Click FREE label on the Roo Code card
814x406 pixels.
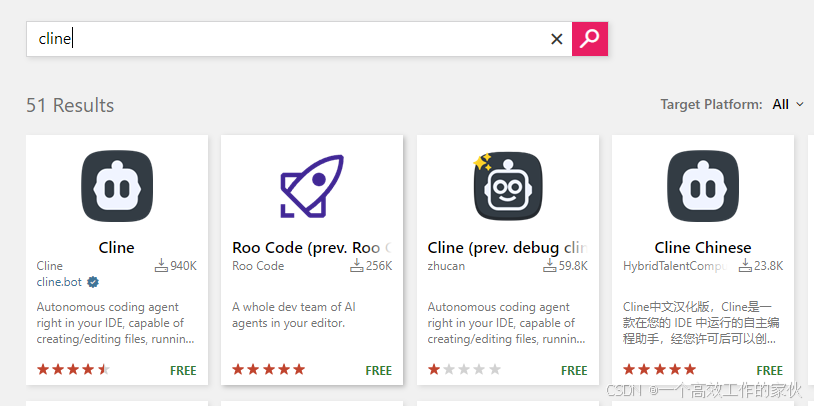pyautogui.click(x=378, y=371)
